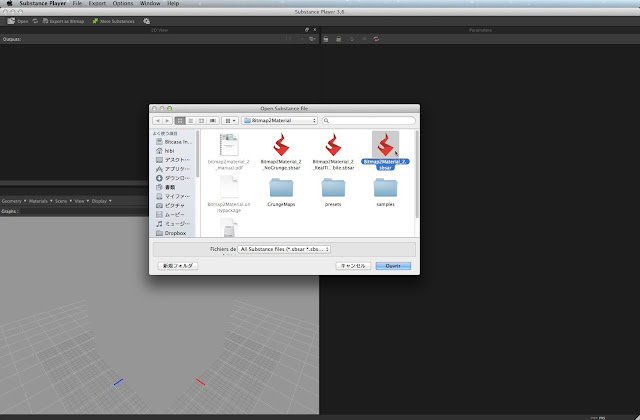Select Bitmap2Material_2_RealTi...bile.sbsar file icon

point(333,144)
